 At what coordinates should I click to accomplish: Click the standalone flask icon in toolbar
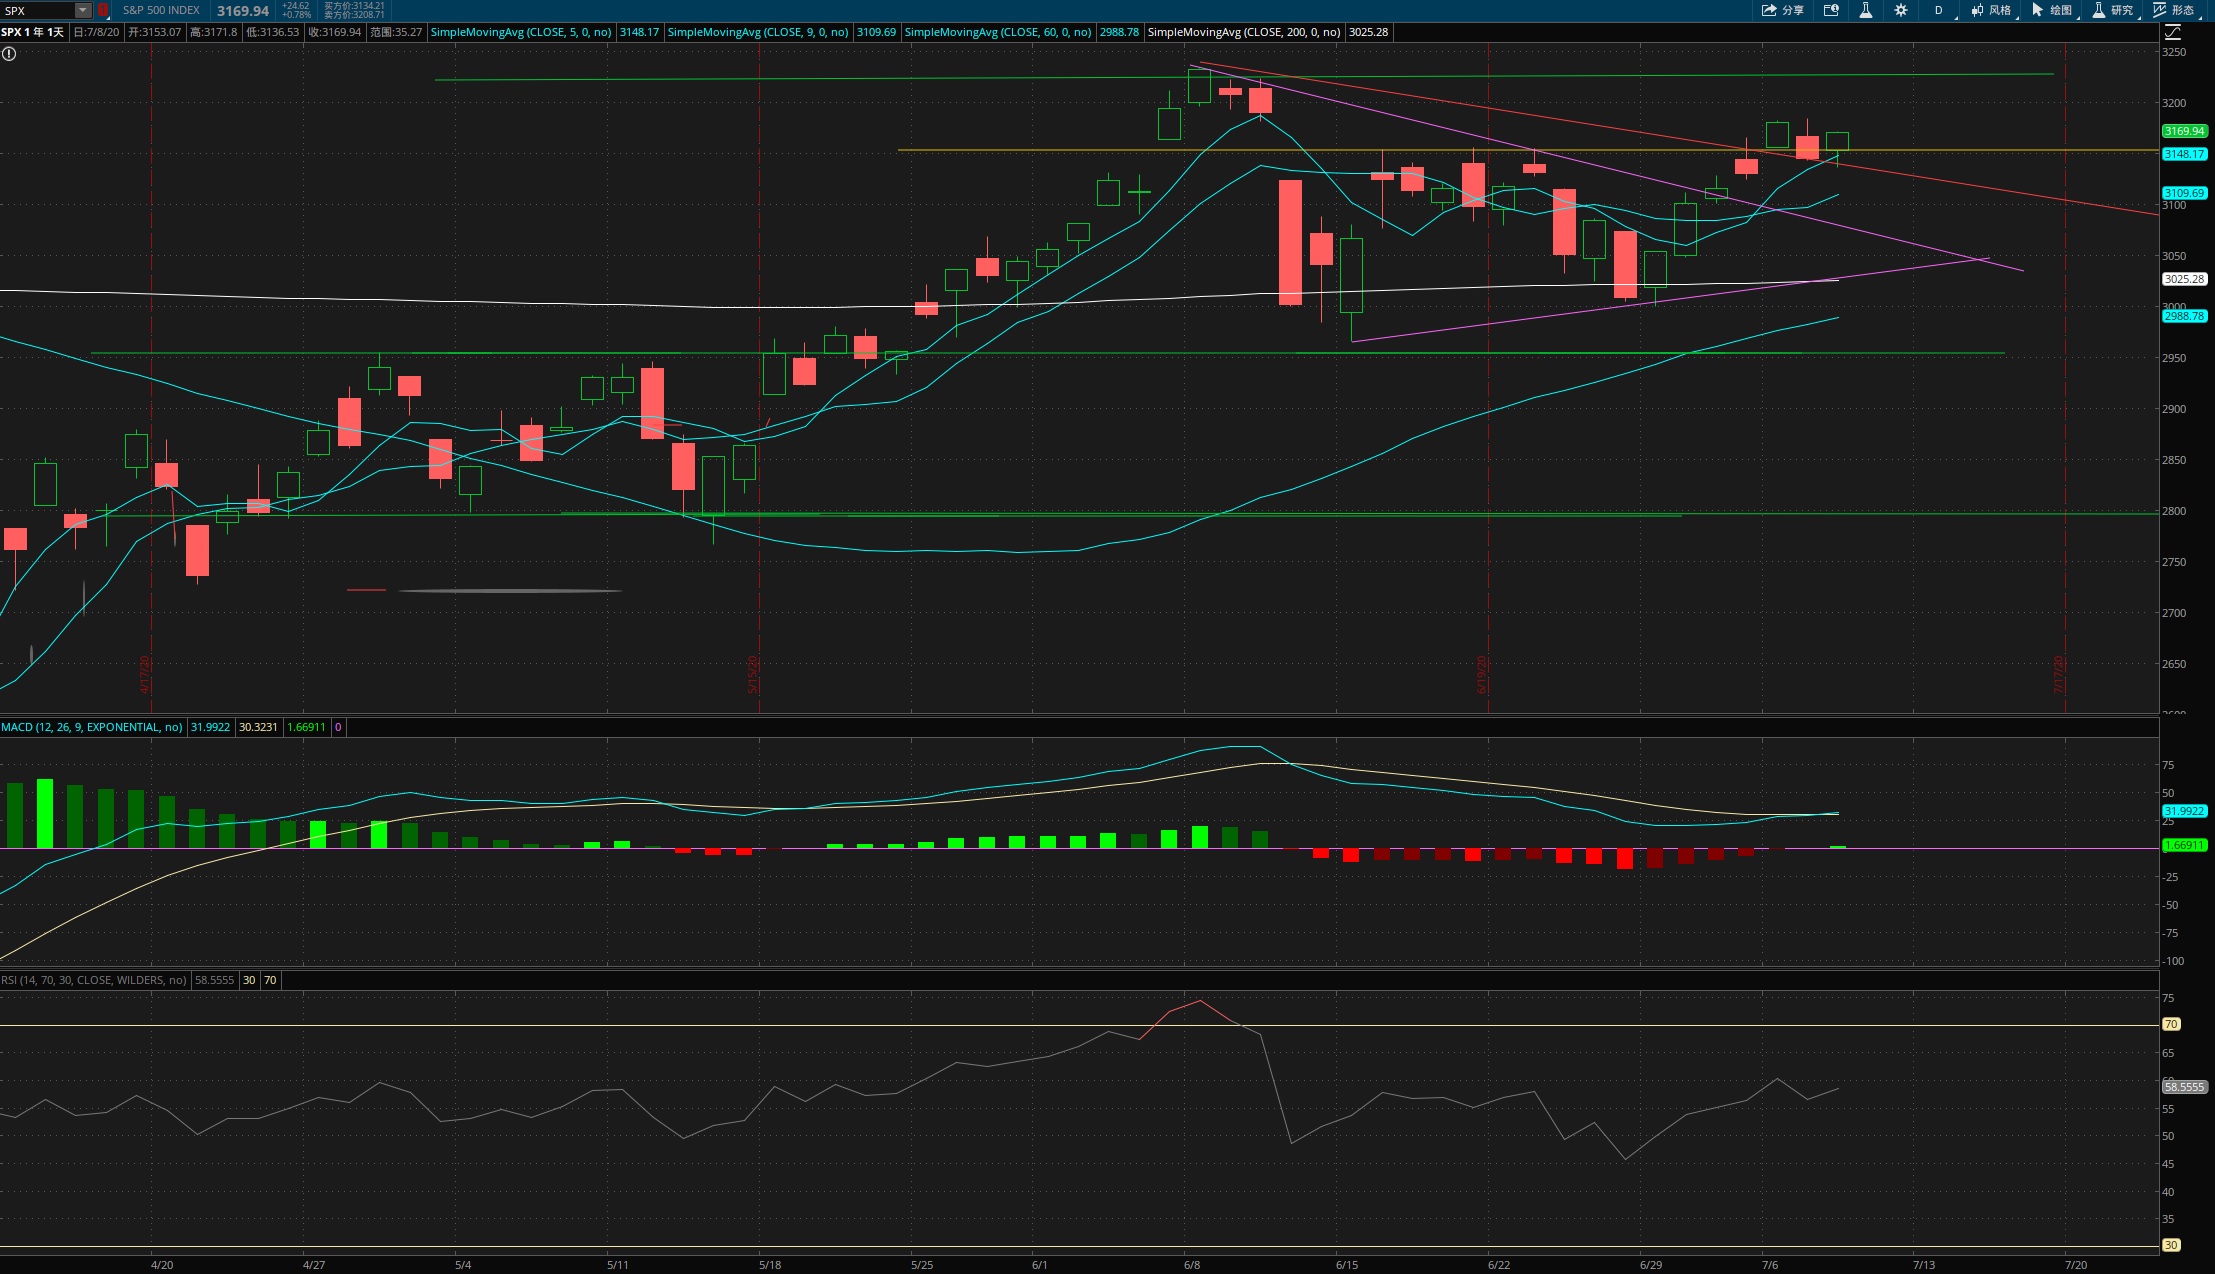point(1866,10)
